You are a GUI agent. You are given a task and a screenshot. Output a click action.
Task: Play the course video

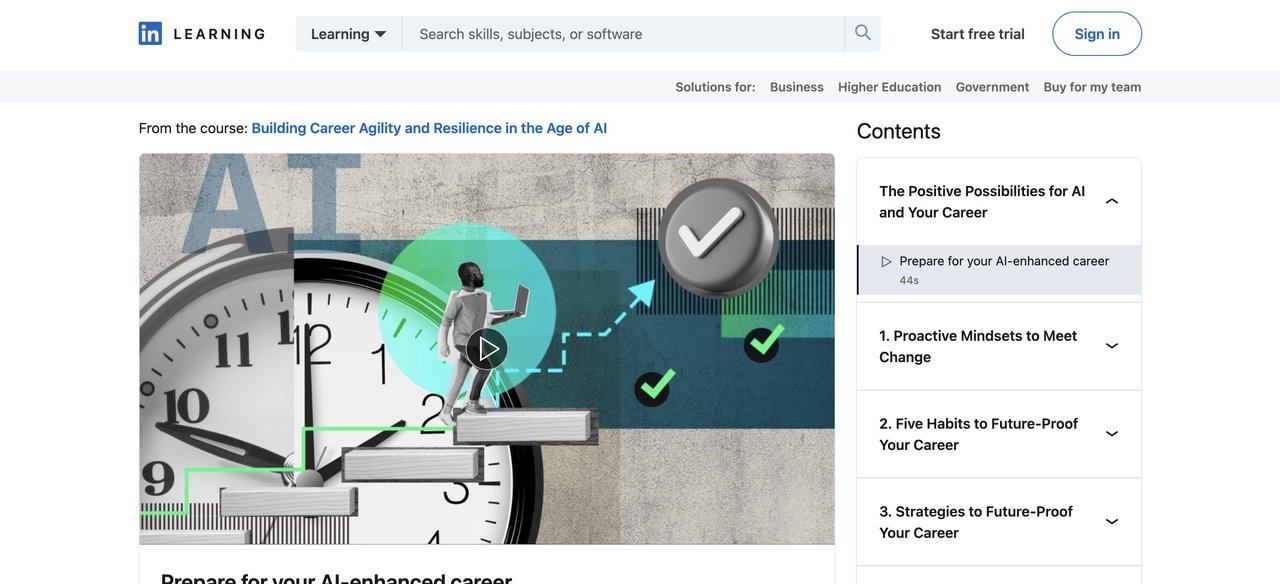click(487, 349)
